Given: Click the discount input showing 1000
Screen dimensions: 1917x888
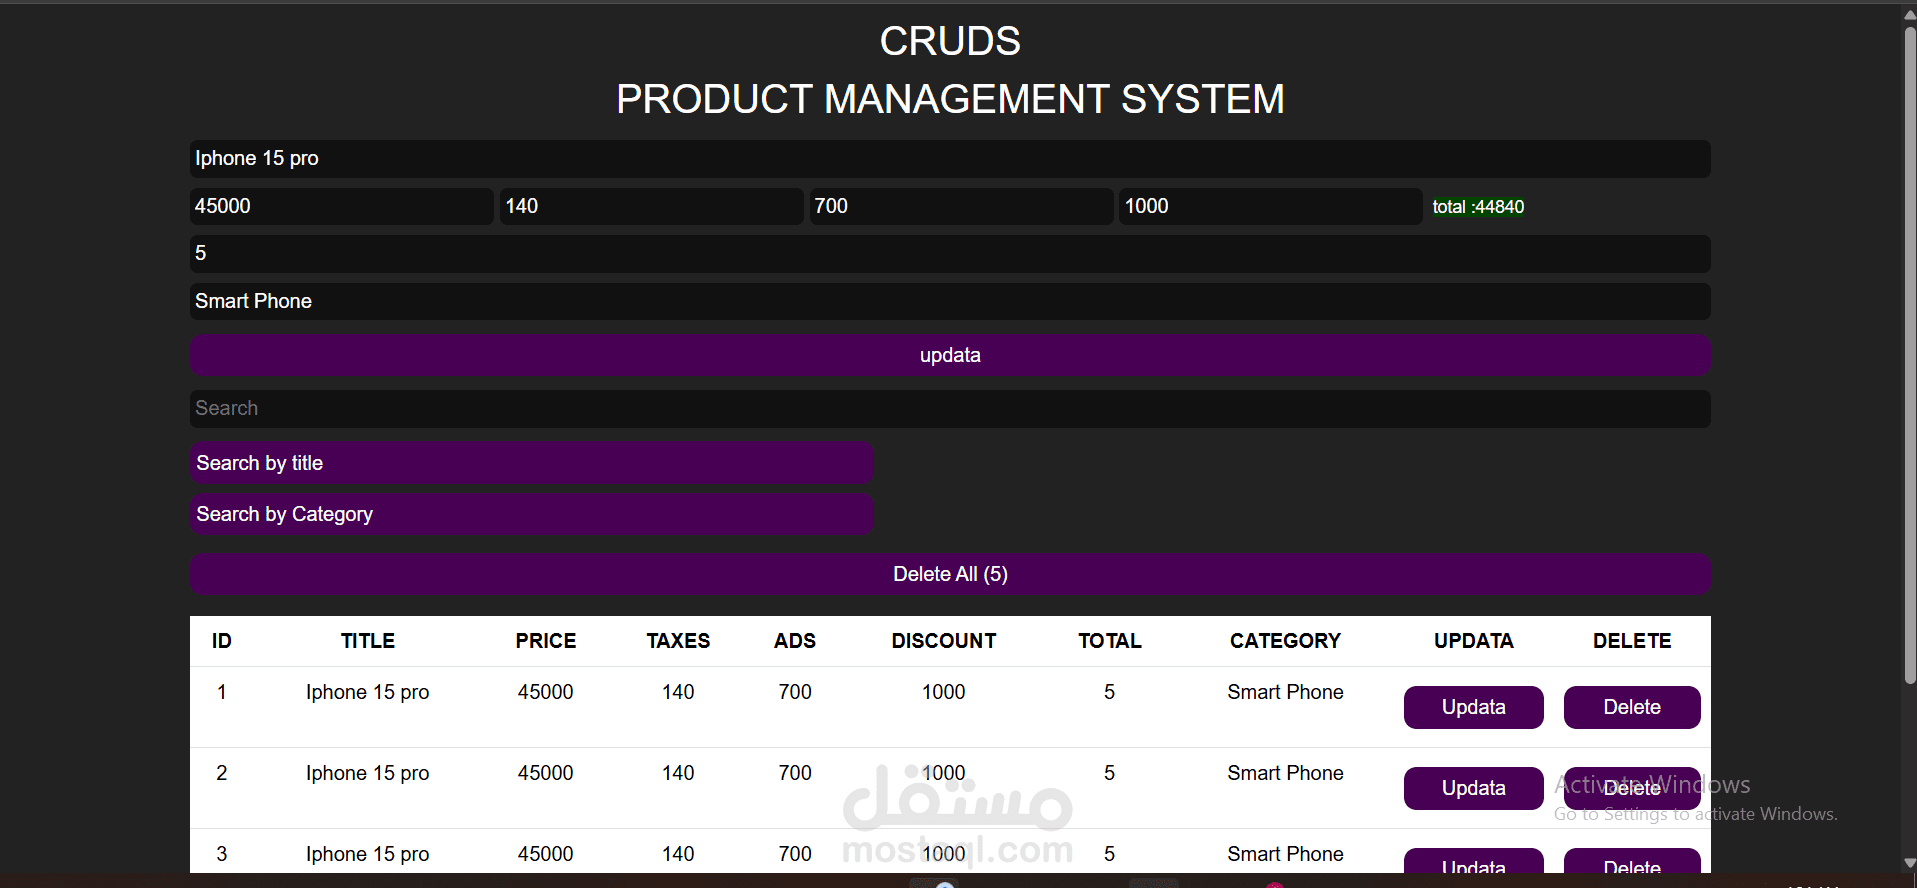Looking at the screenshot, I should click(1270, 206).
